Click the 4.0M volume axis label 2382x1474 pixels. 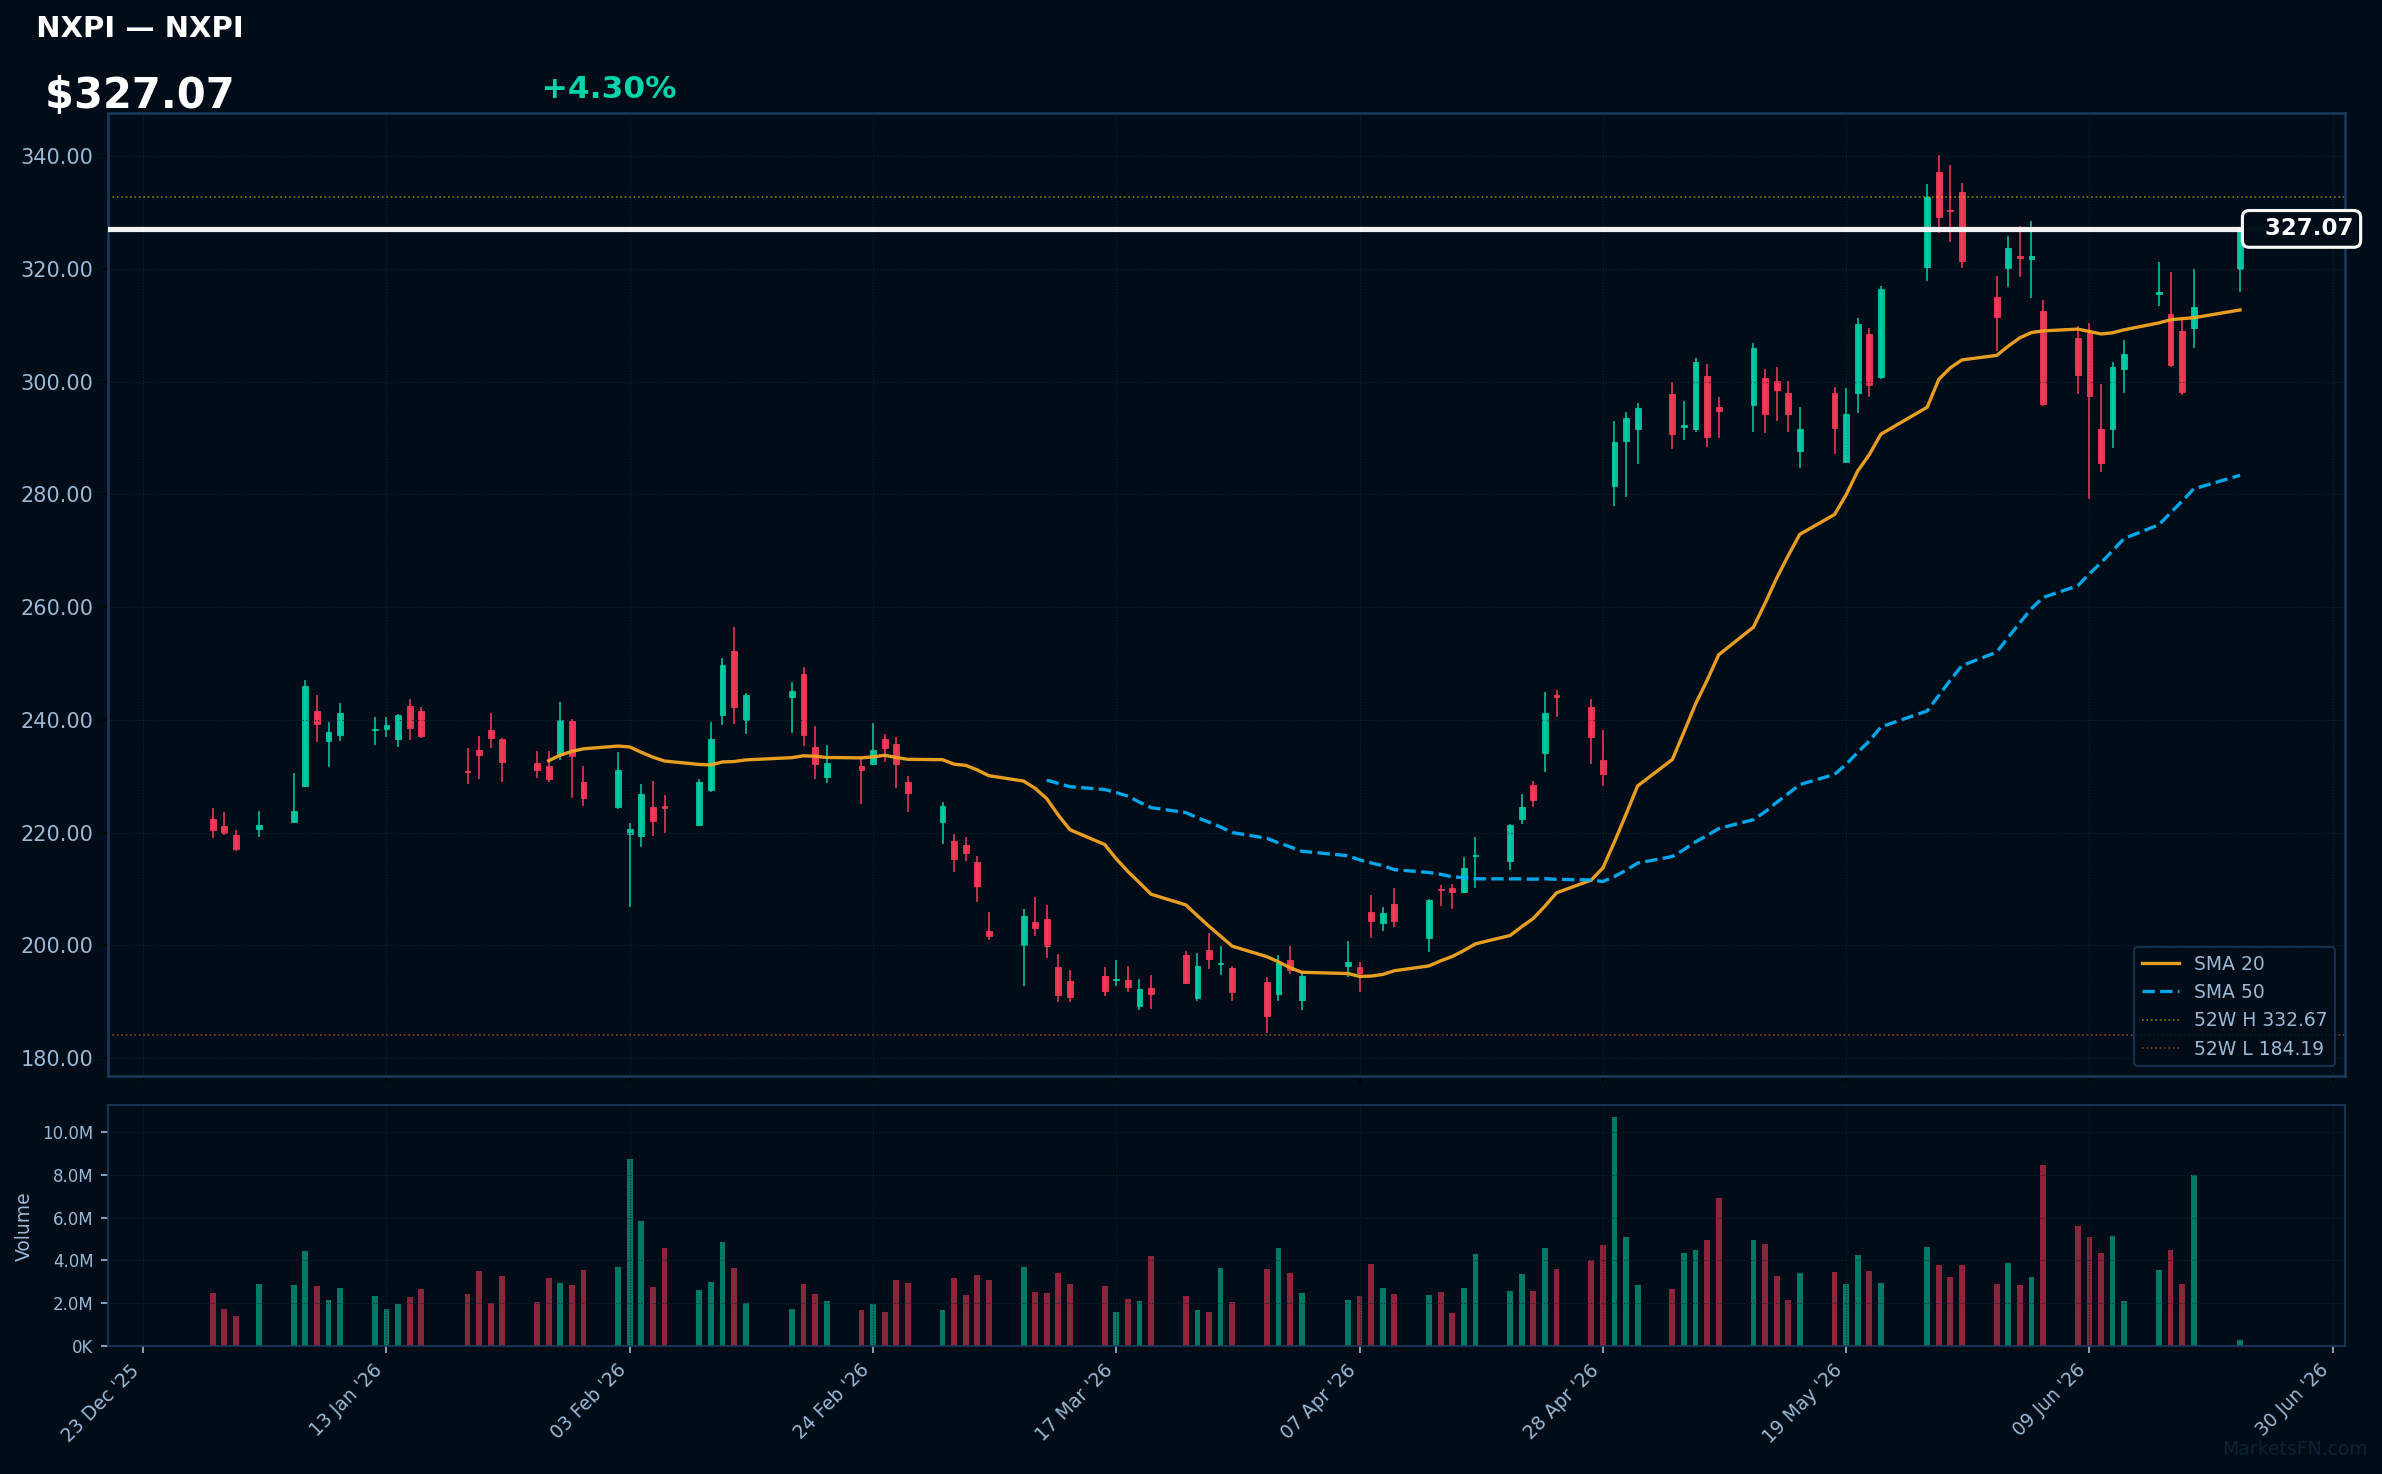pyautogui.click(x=72, y=1261)
